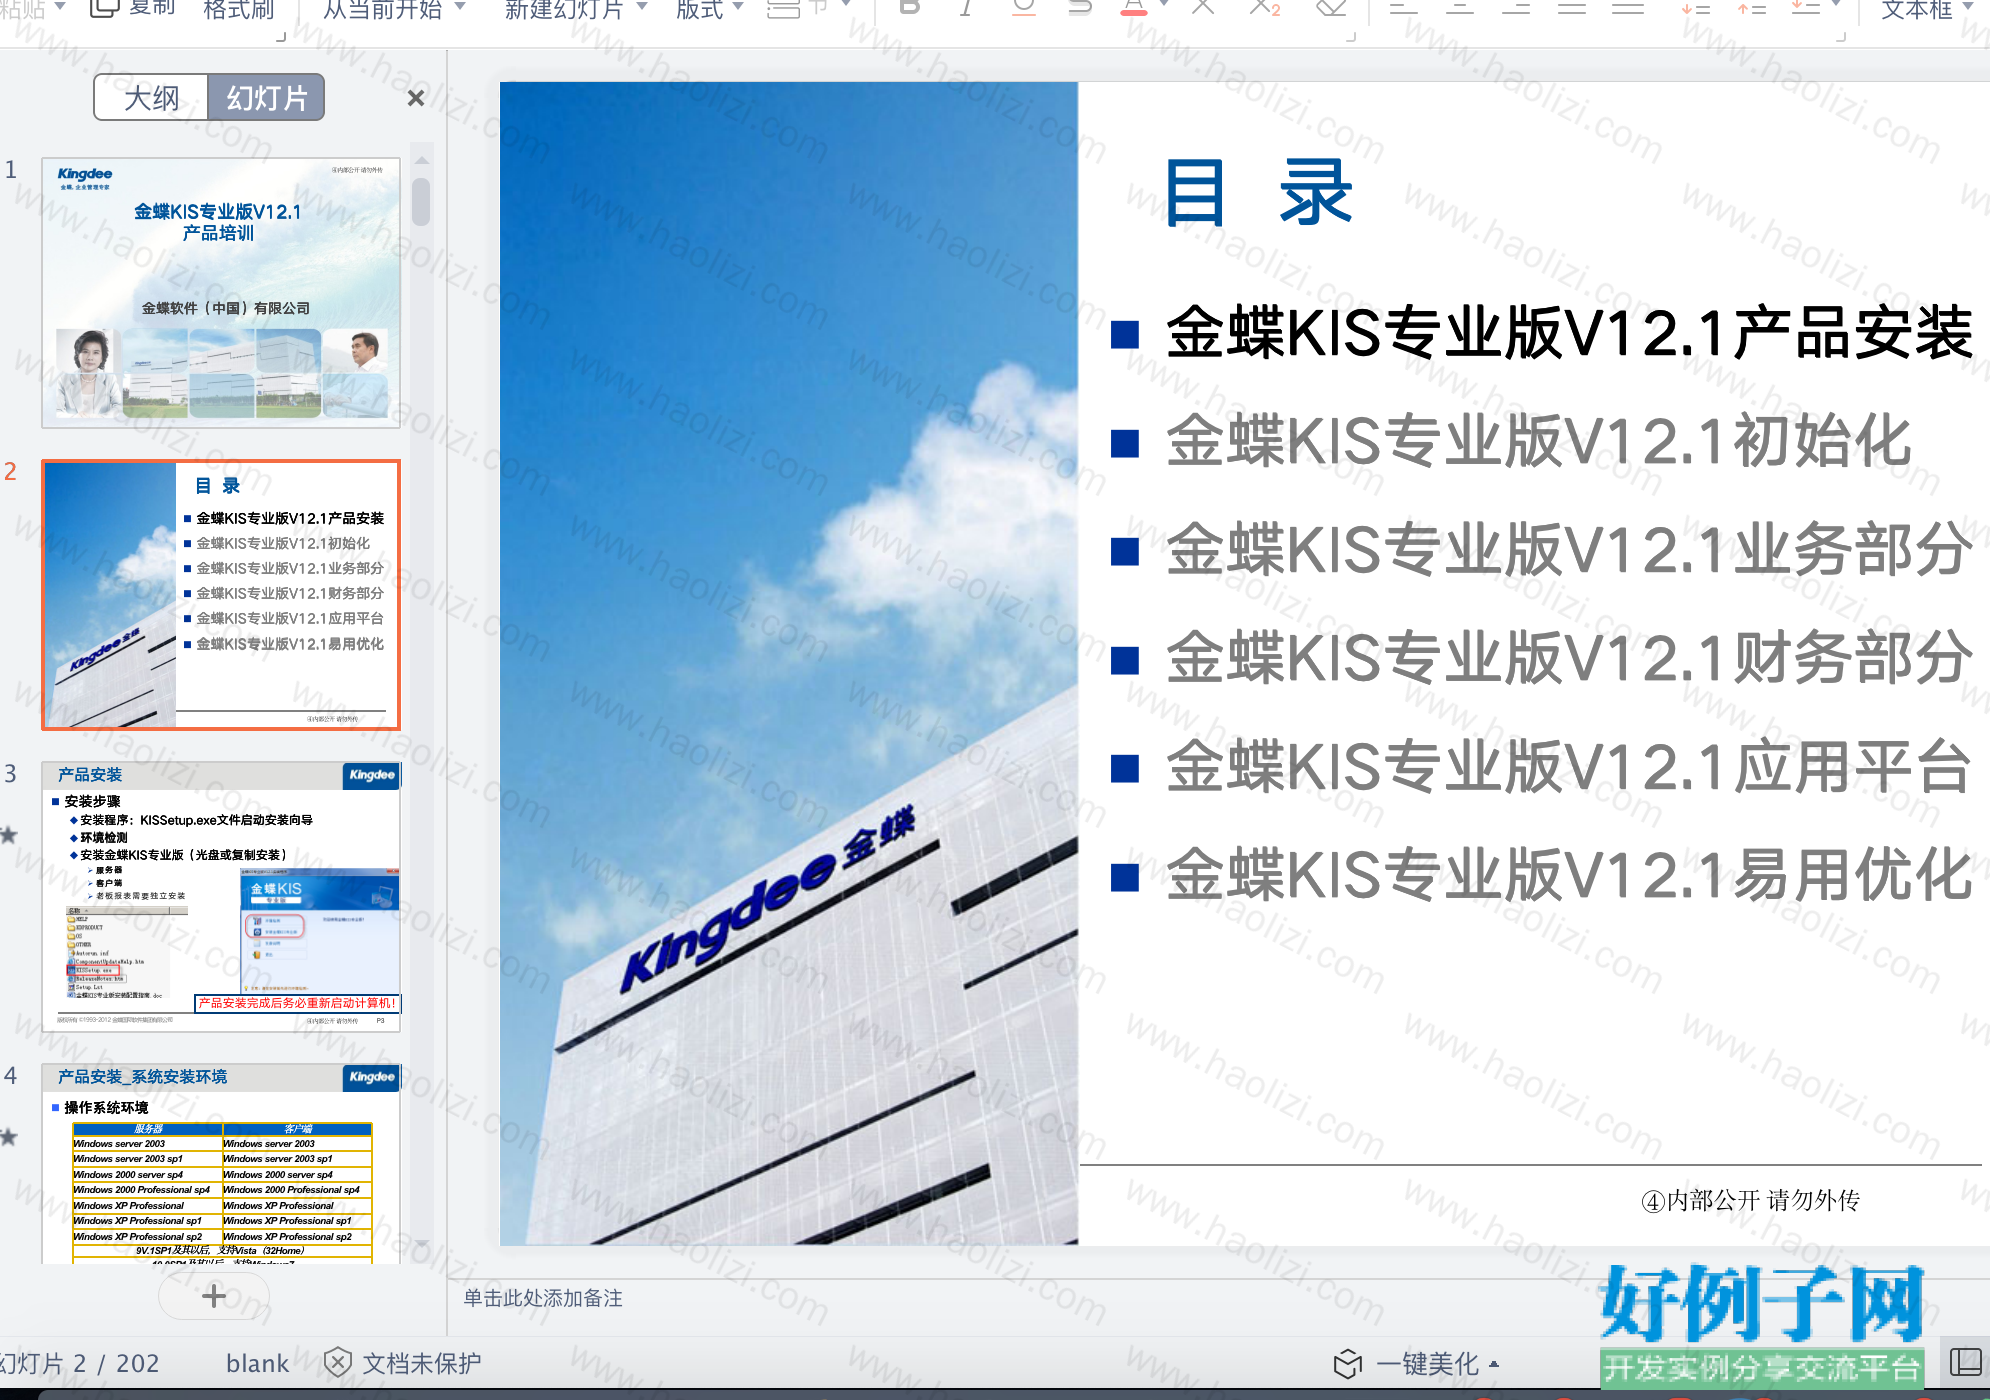Click the Copy (复制) icon

(105, 8)
